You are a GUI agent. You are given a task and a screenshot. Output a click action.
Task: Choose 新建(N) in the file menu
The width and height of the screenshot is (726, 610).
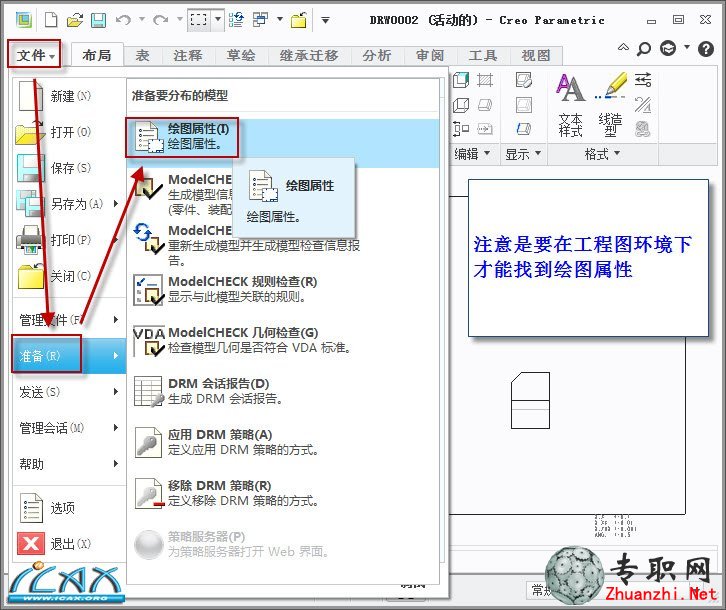pos(69,96)
